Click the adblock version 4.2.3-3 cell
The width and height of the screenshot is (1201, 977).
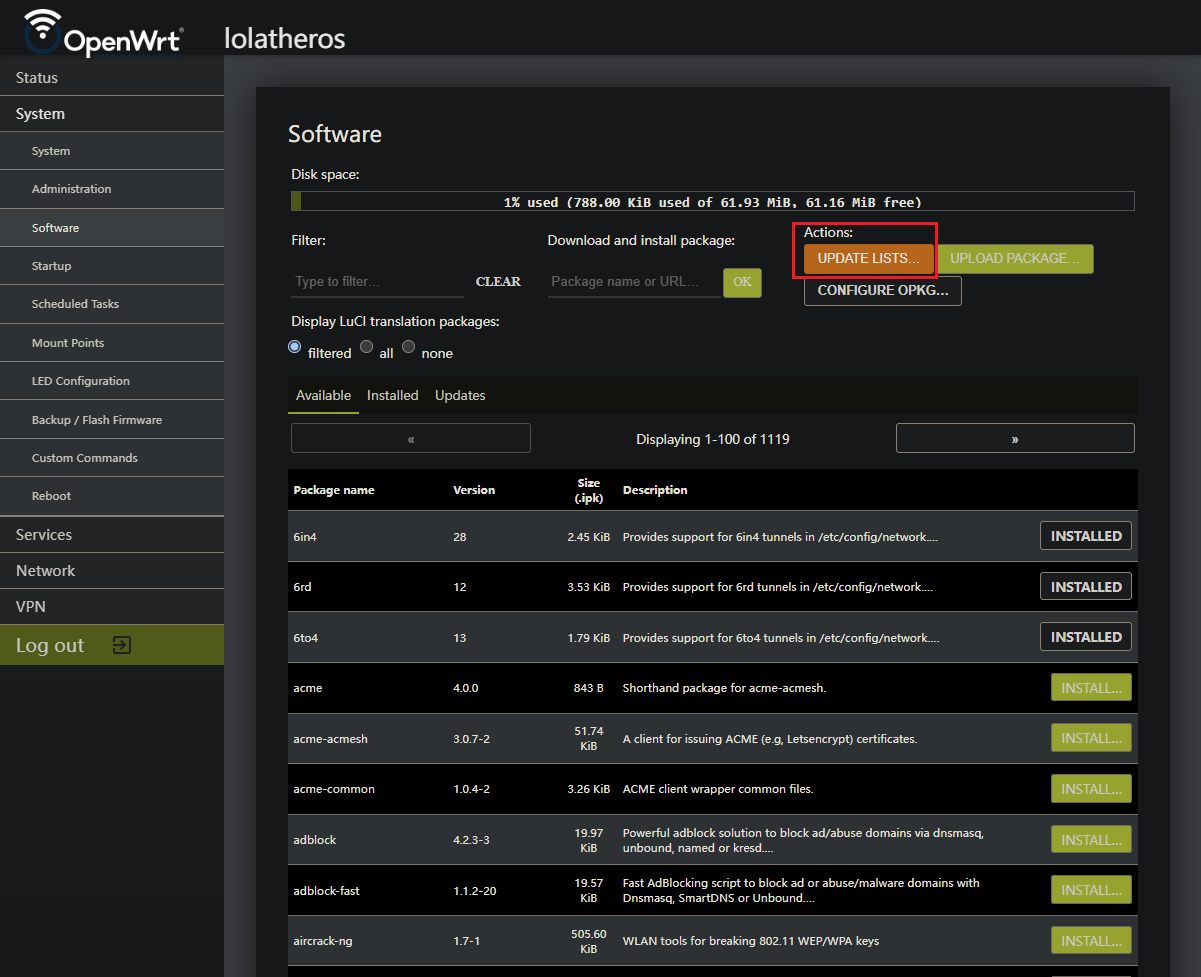coord(471,840)
